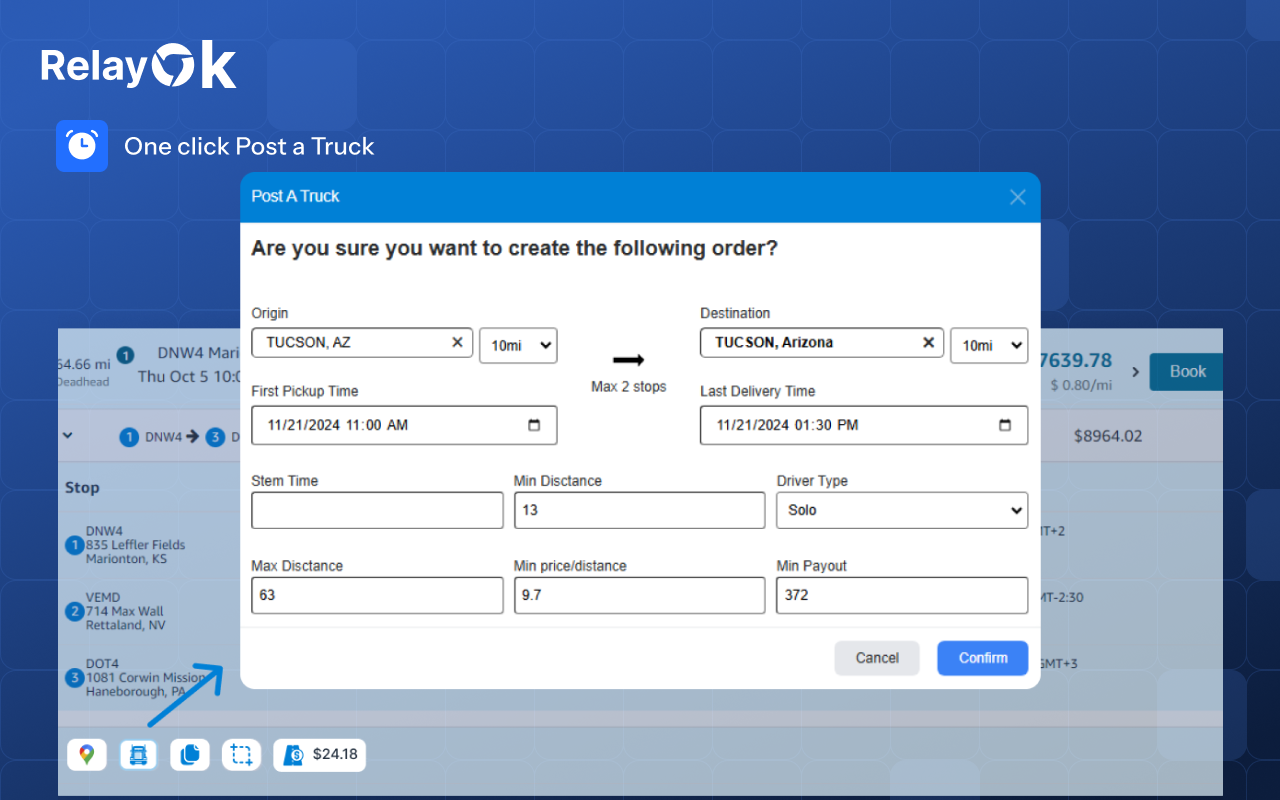Click the First Pickup Time field
This screenshot has height=800, width=1280.
click(404, 425)
